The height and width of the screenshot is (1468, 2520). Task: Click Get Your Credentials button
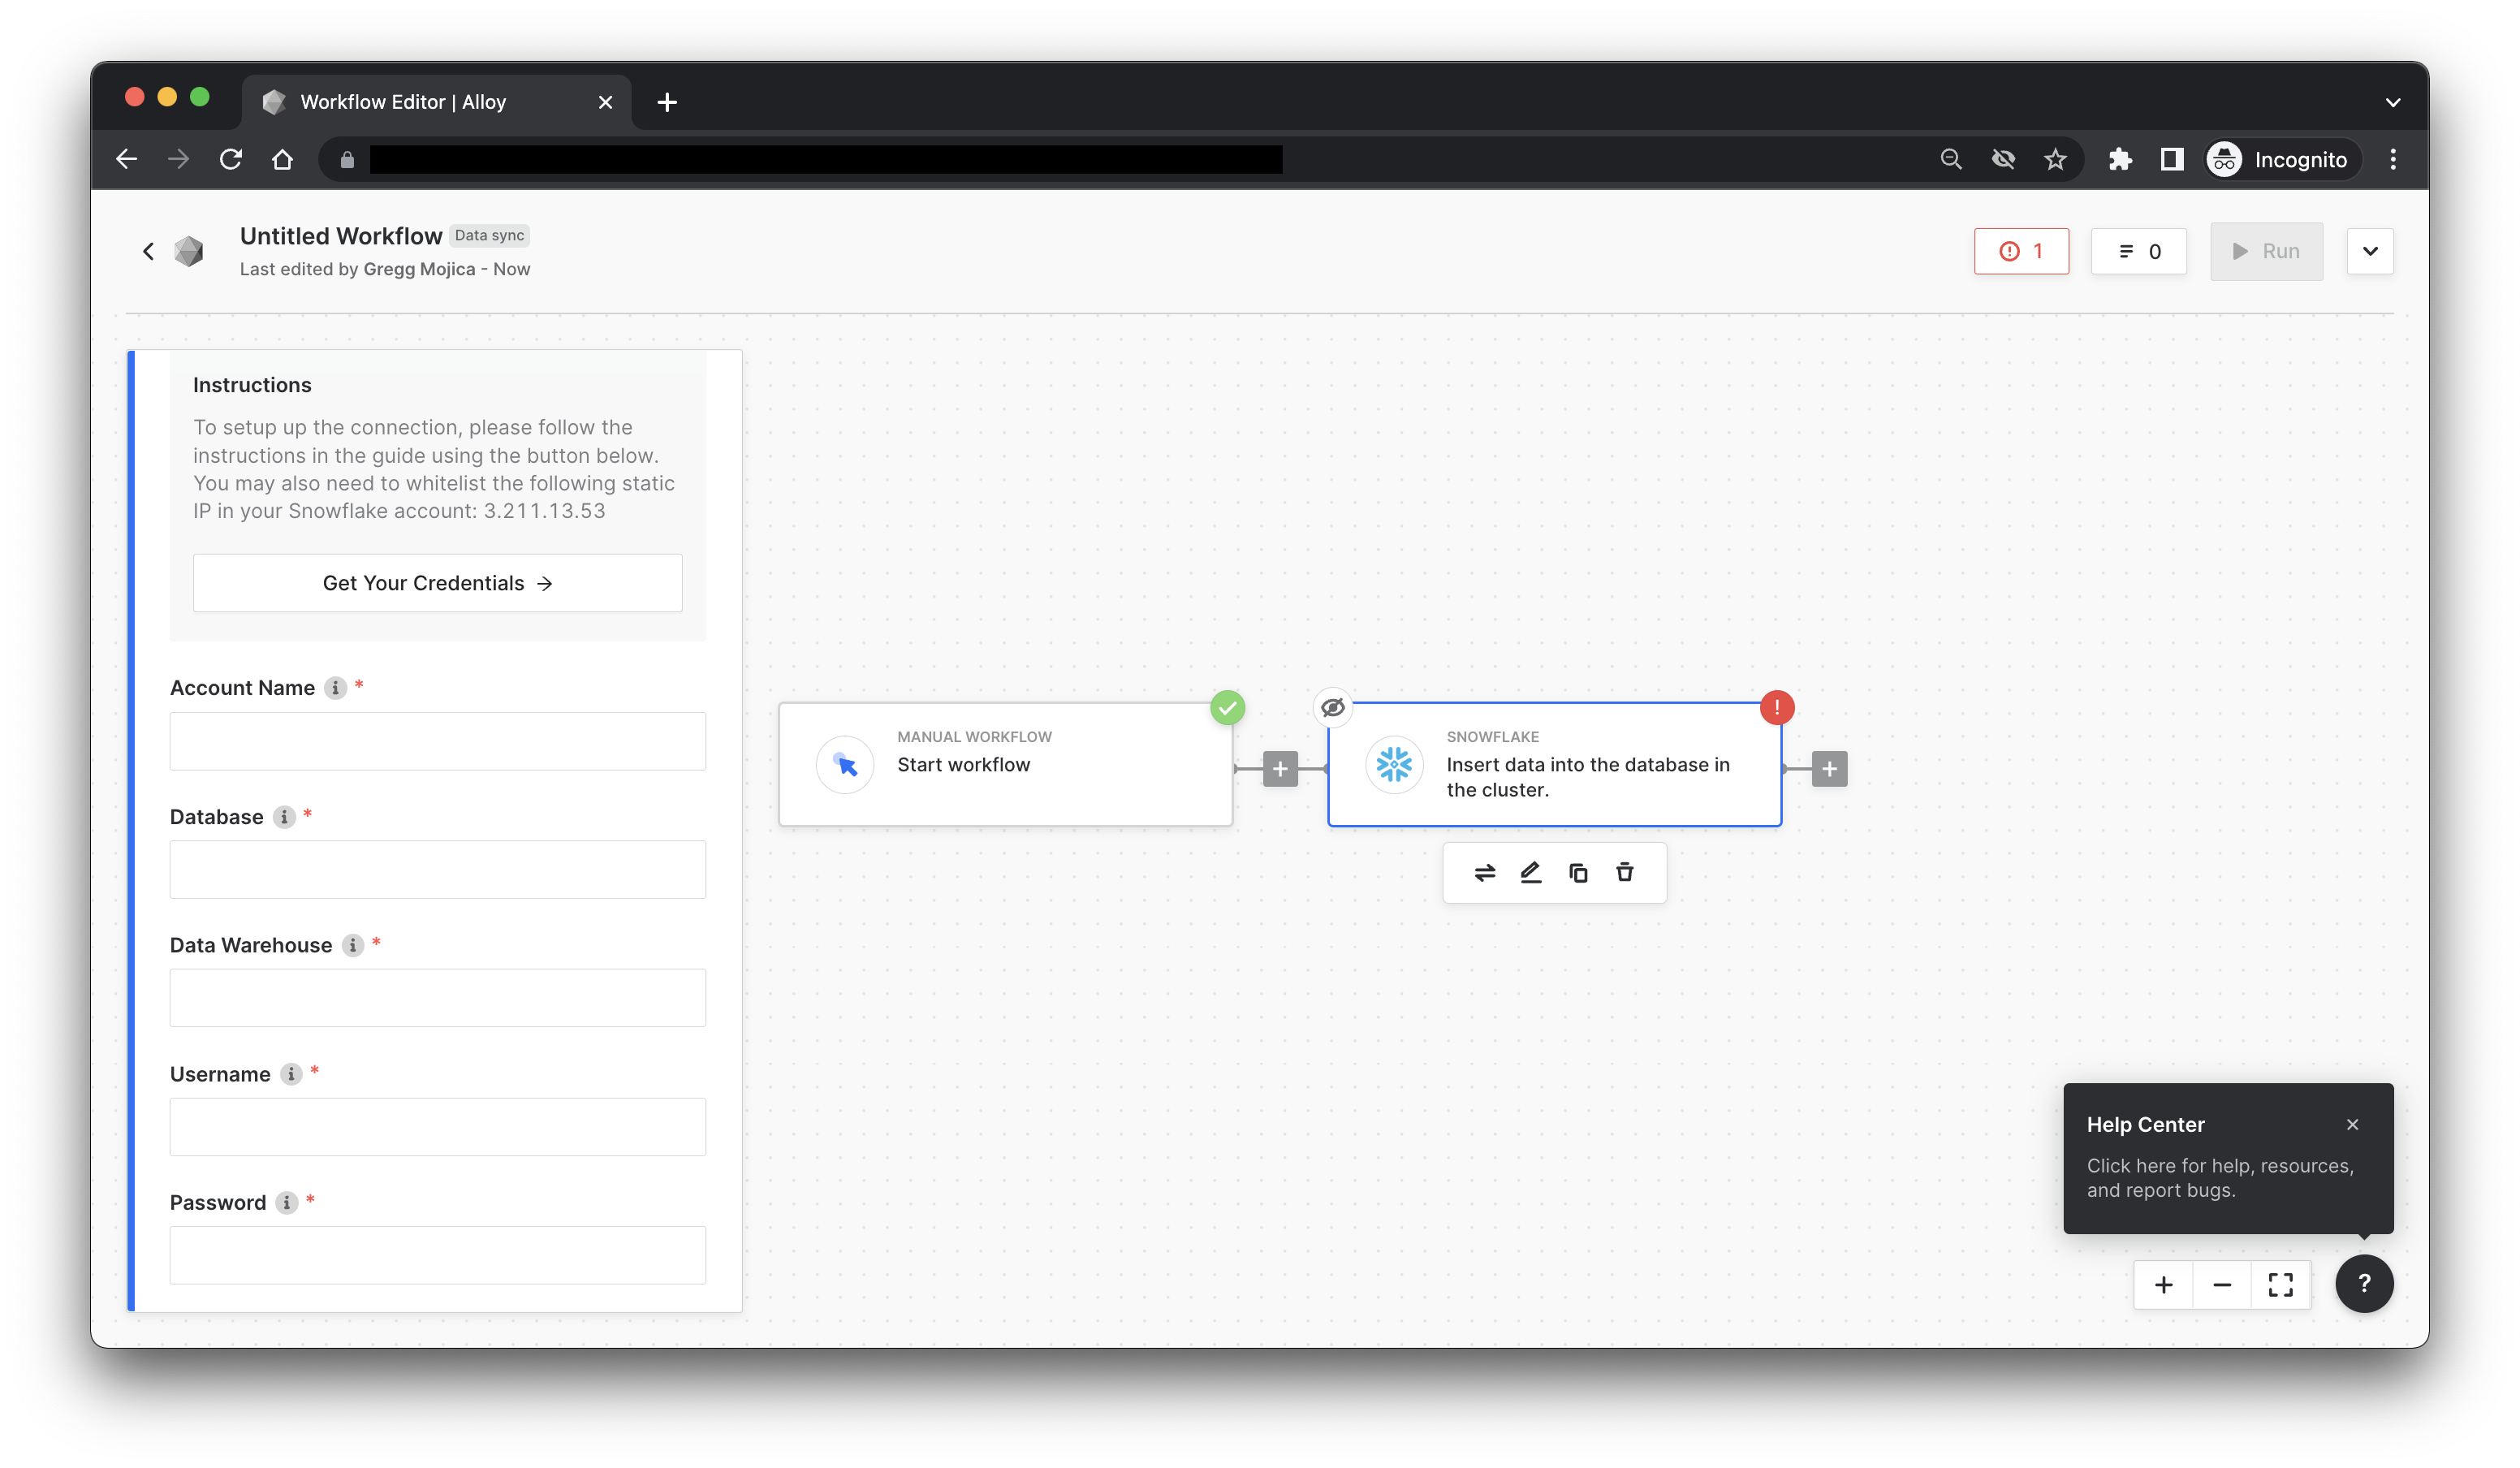point(437,583)
